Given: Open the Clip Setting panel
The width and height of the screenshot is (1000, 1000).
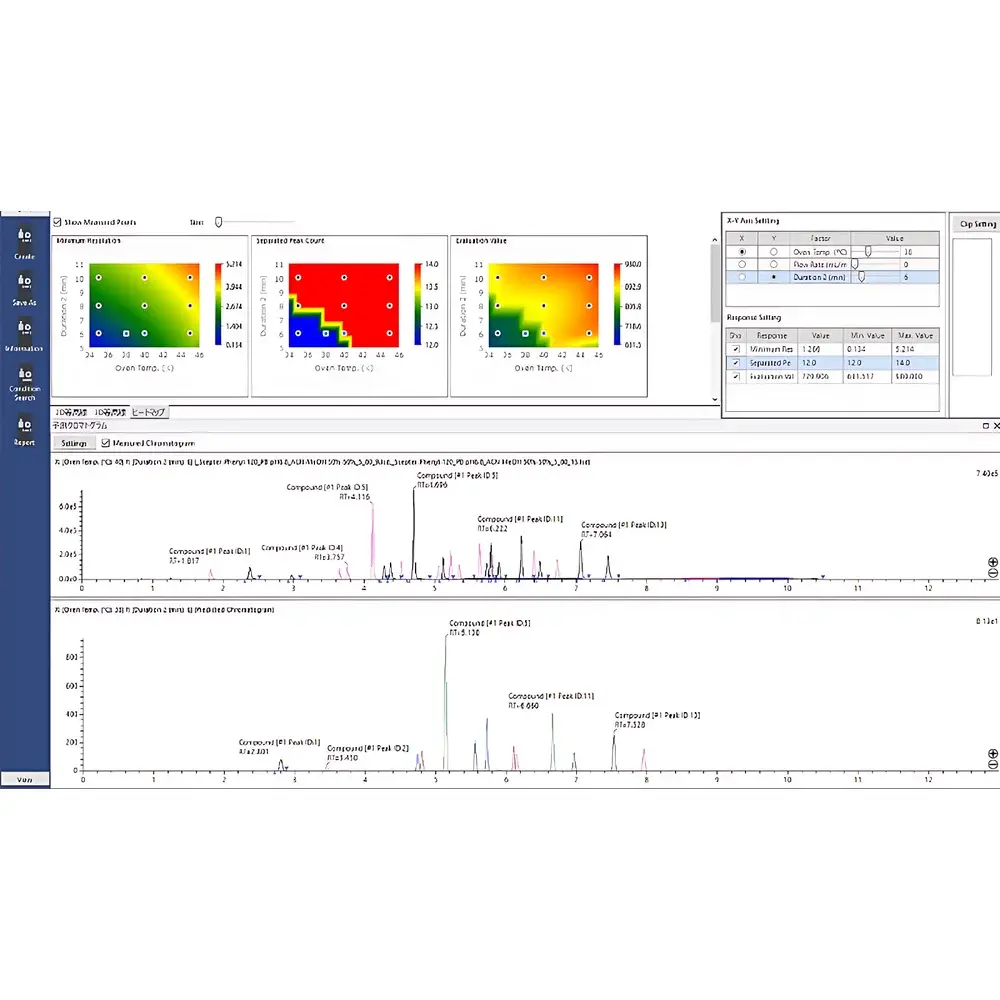Looking at the screenshot, I should coord(975,224).
